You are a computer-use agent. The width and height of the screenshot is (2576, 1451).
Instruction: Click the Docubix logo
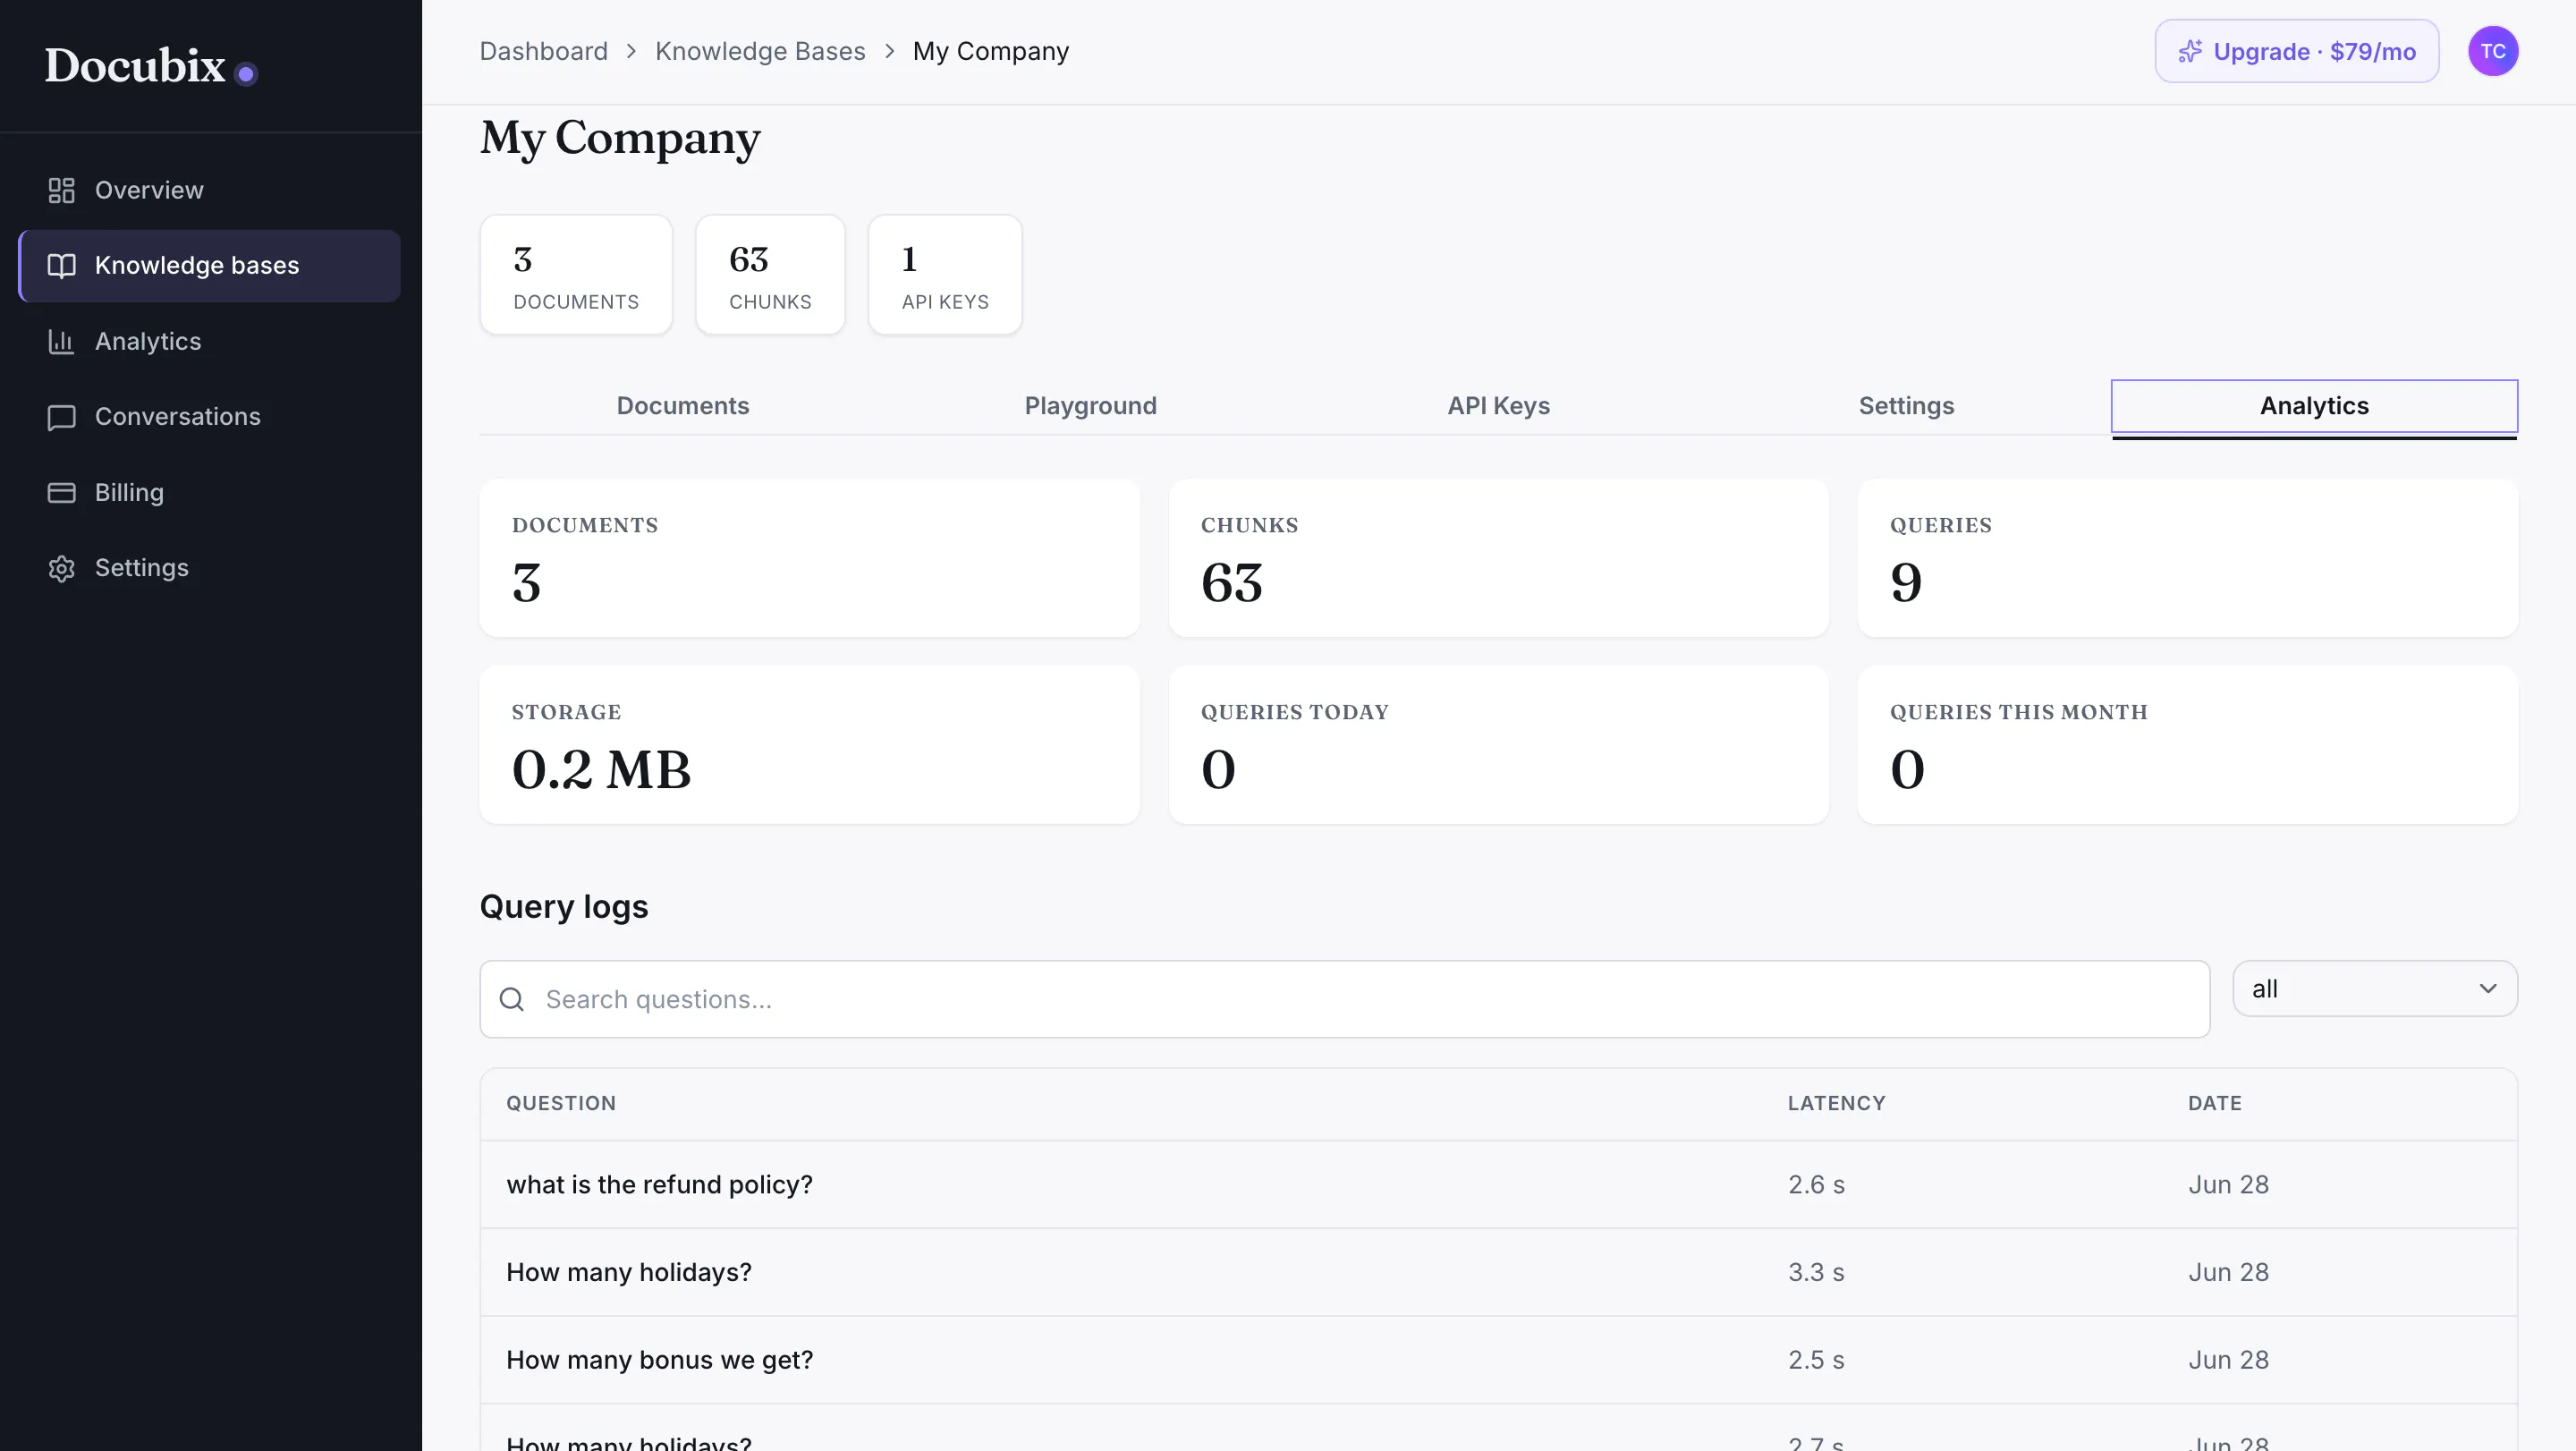(151, 66)
